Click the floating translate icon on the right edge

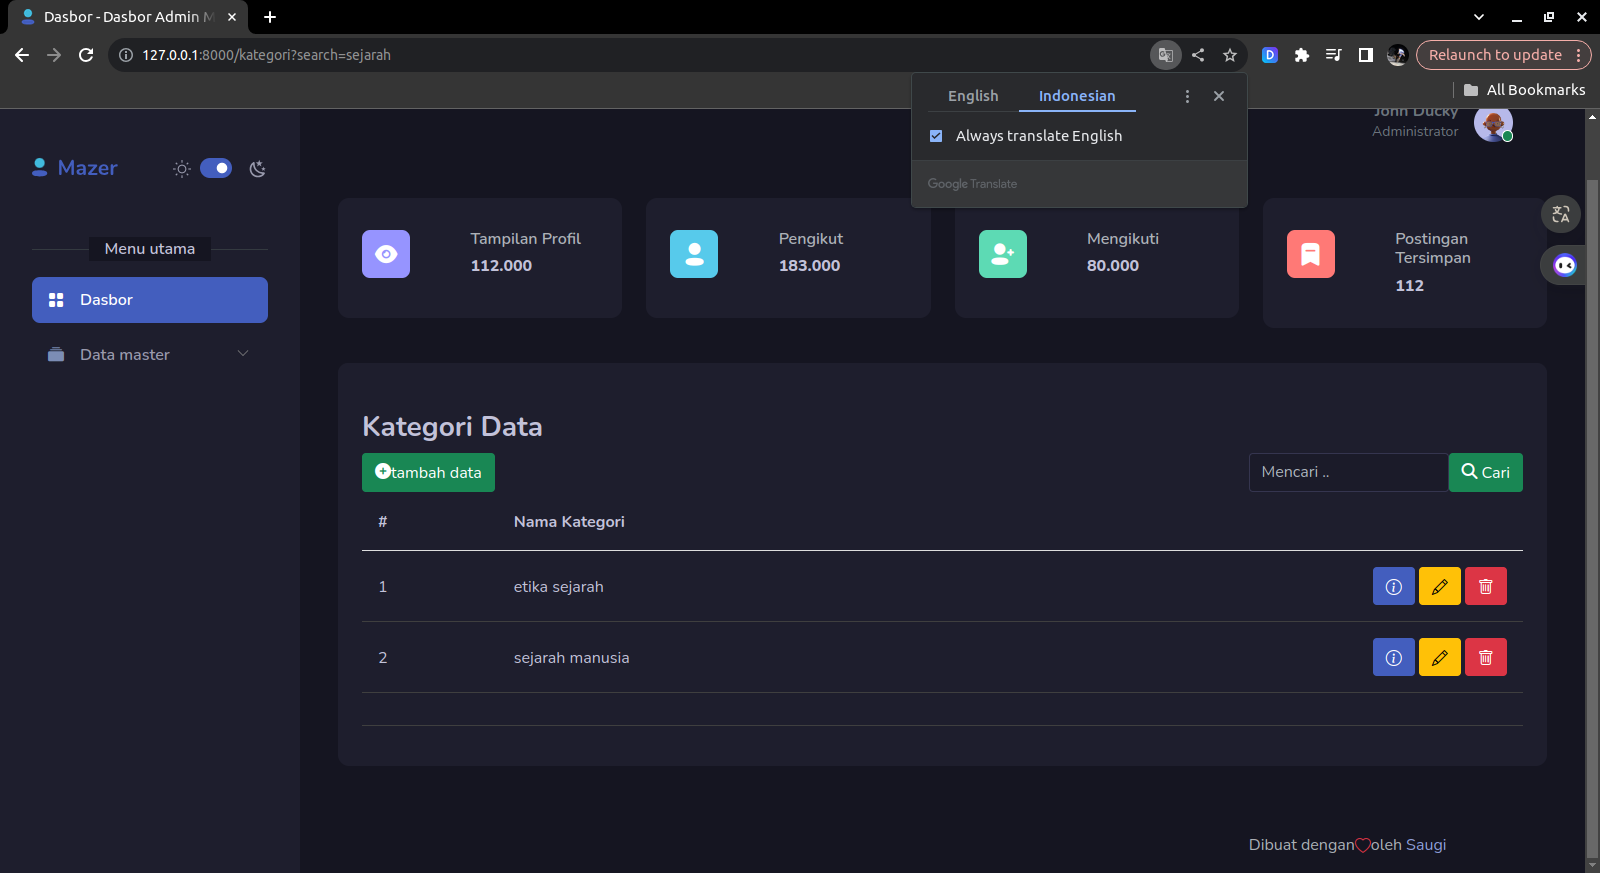tap(1560, 214)
